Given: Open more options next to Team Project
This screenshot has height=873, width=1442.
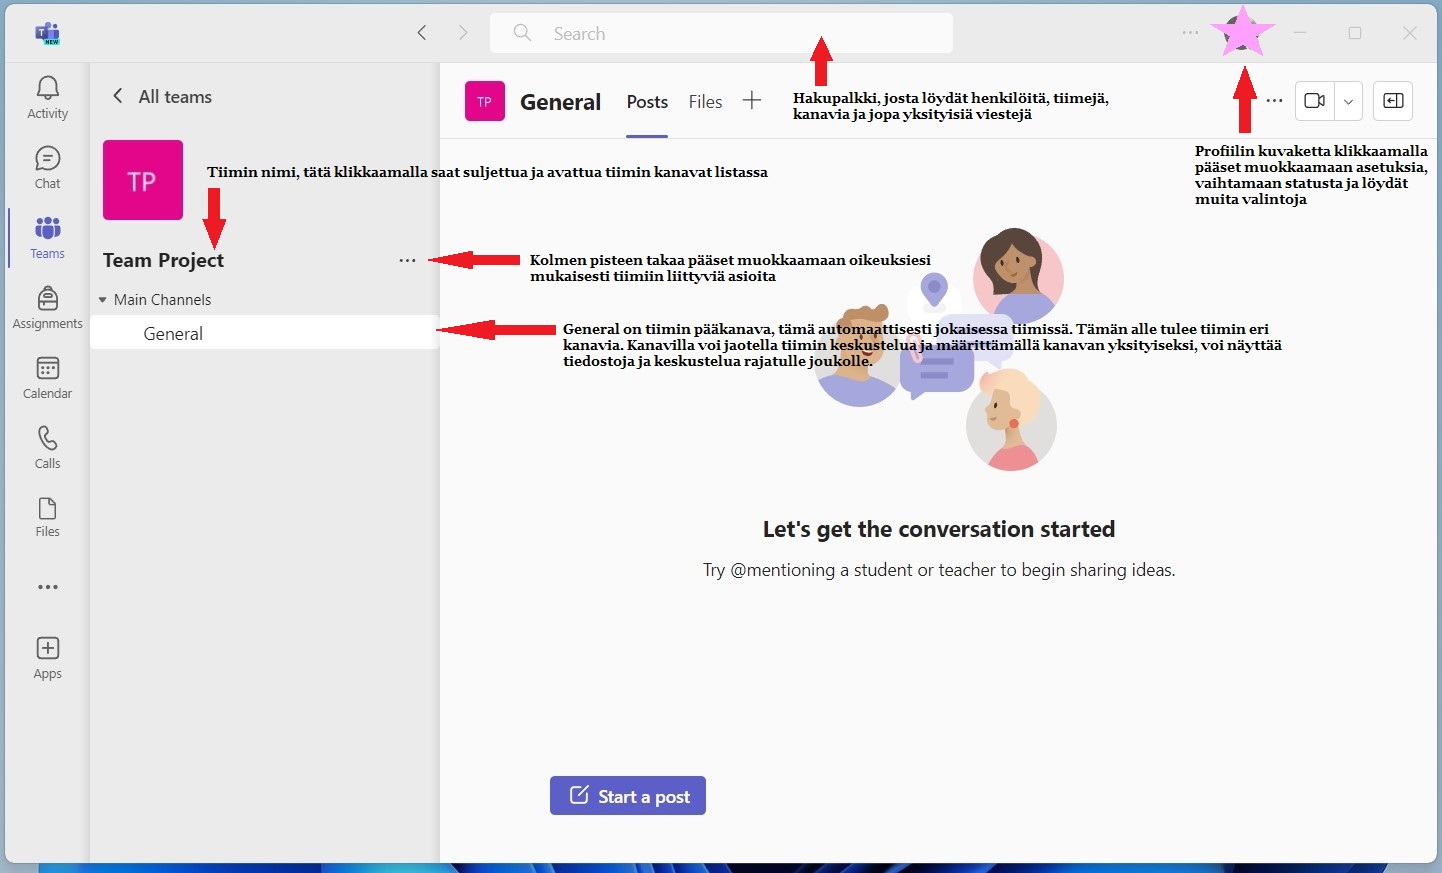Looking at the screenshot, I should click(x=407, y=260).
